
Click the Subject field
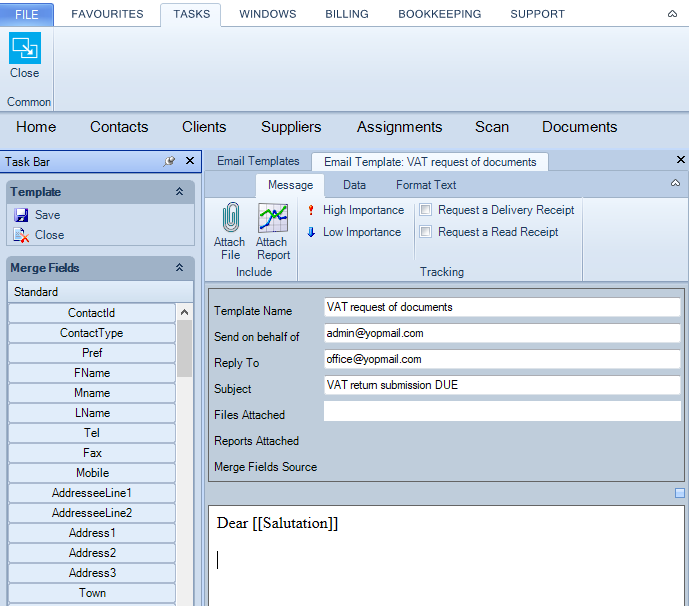pos(502,385)
